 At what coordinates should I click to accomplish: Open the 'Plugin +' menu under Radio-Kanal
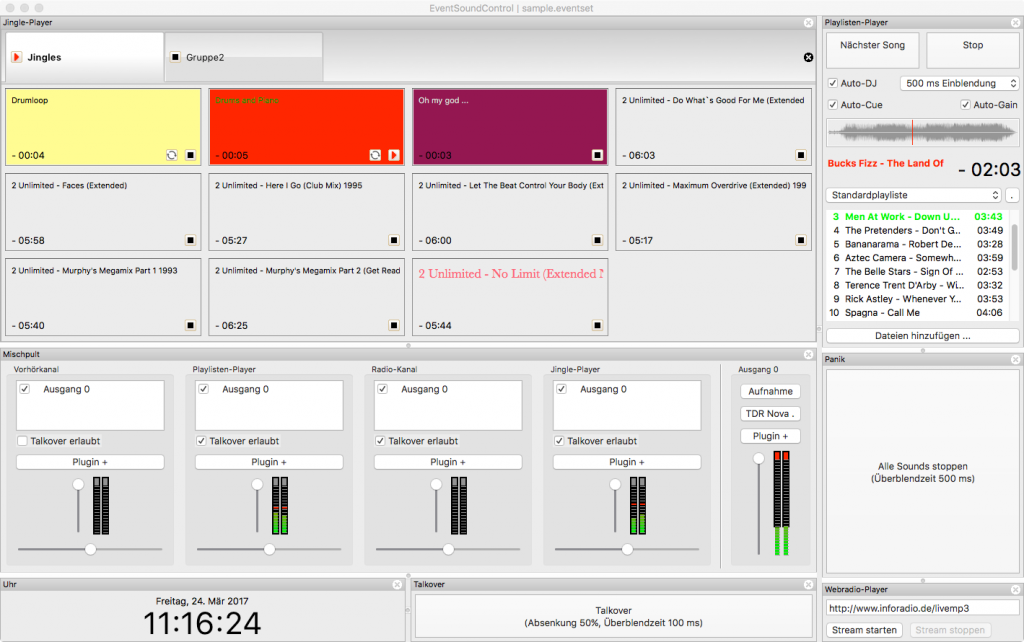pos(447,462)
